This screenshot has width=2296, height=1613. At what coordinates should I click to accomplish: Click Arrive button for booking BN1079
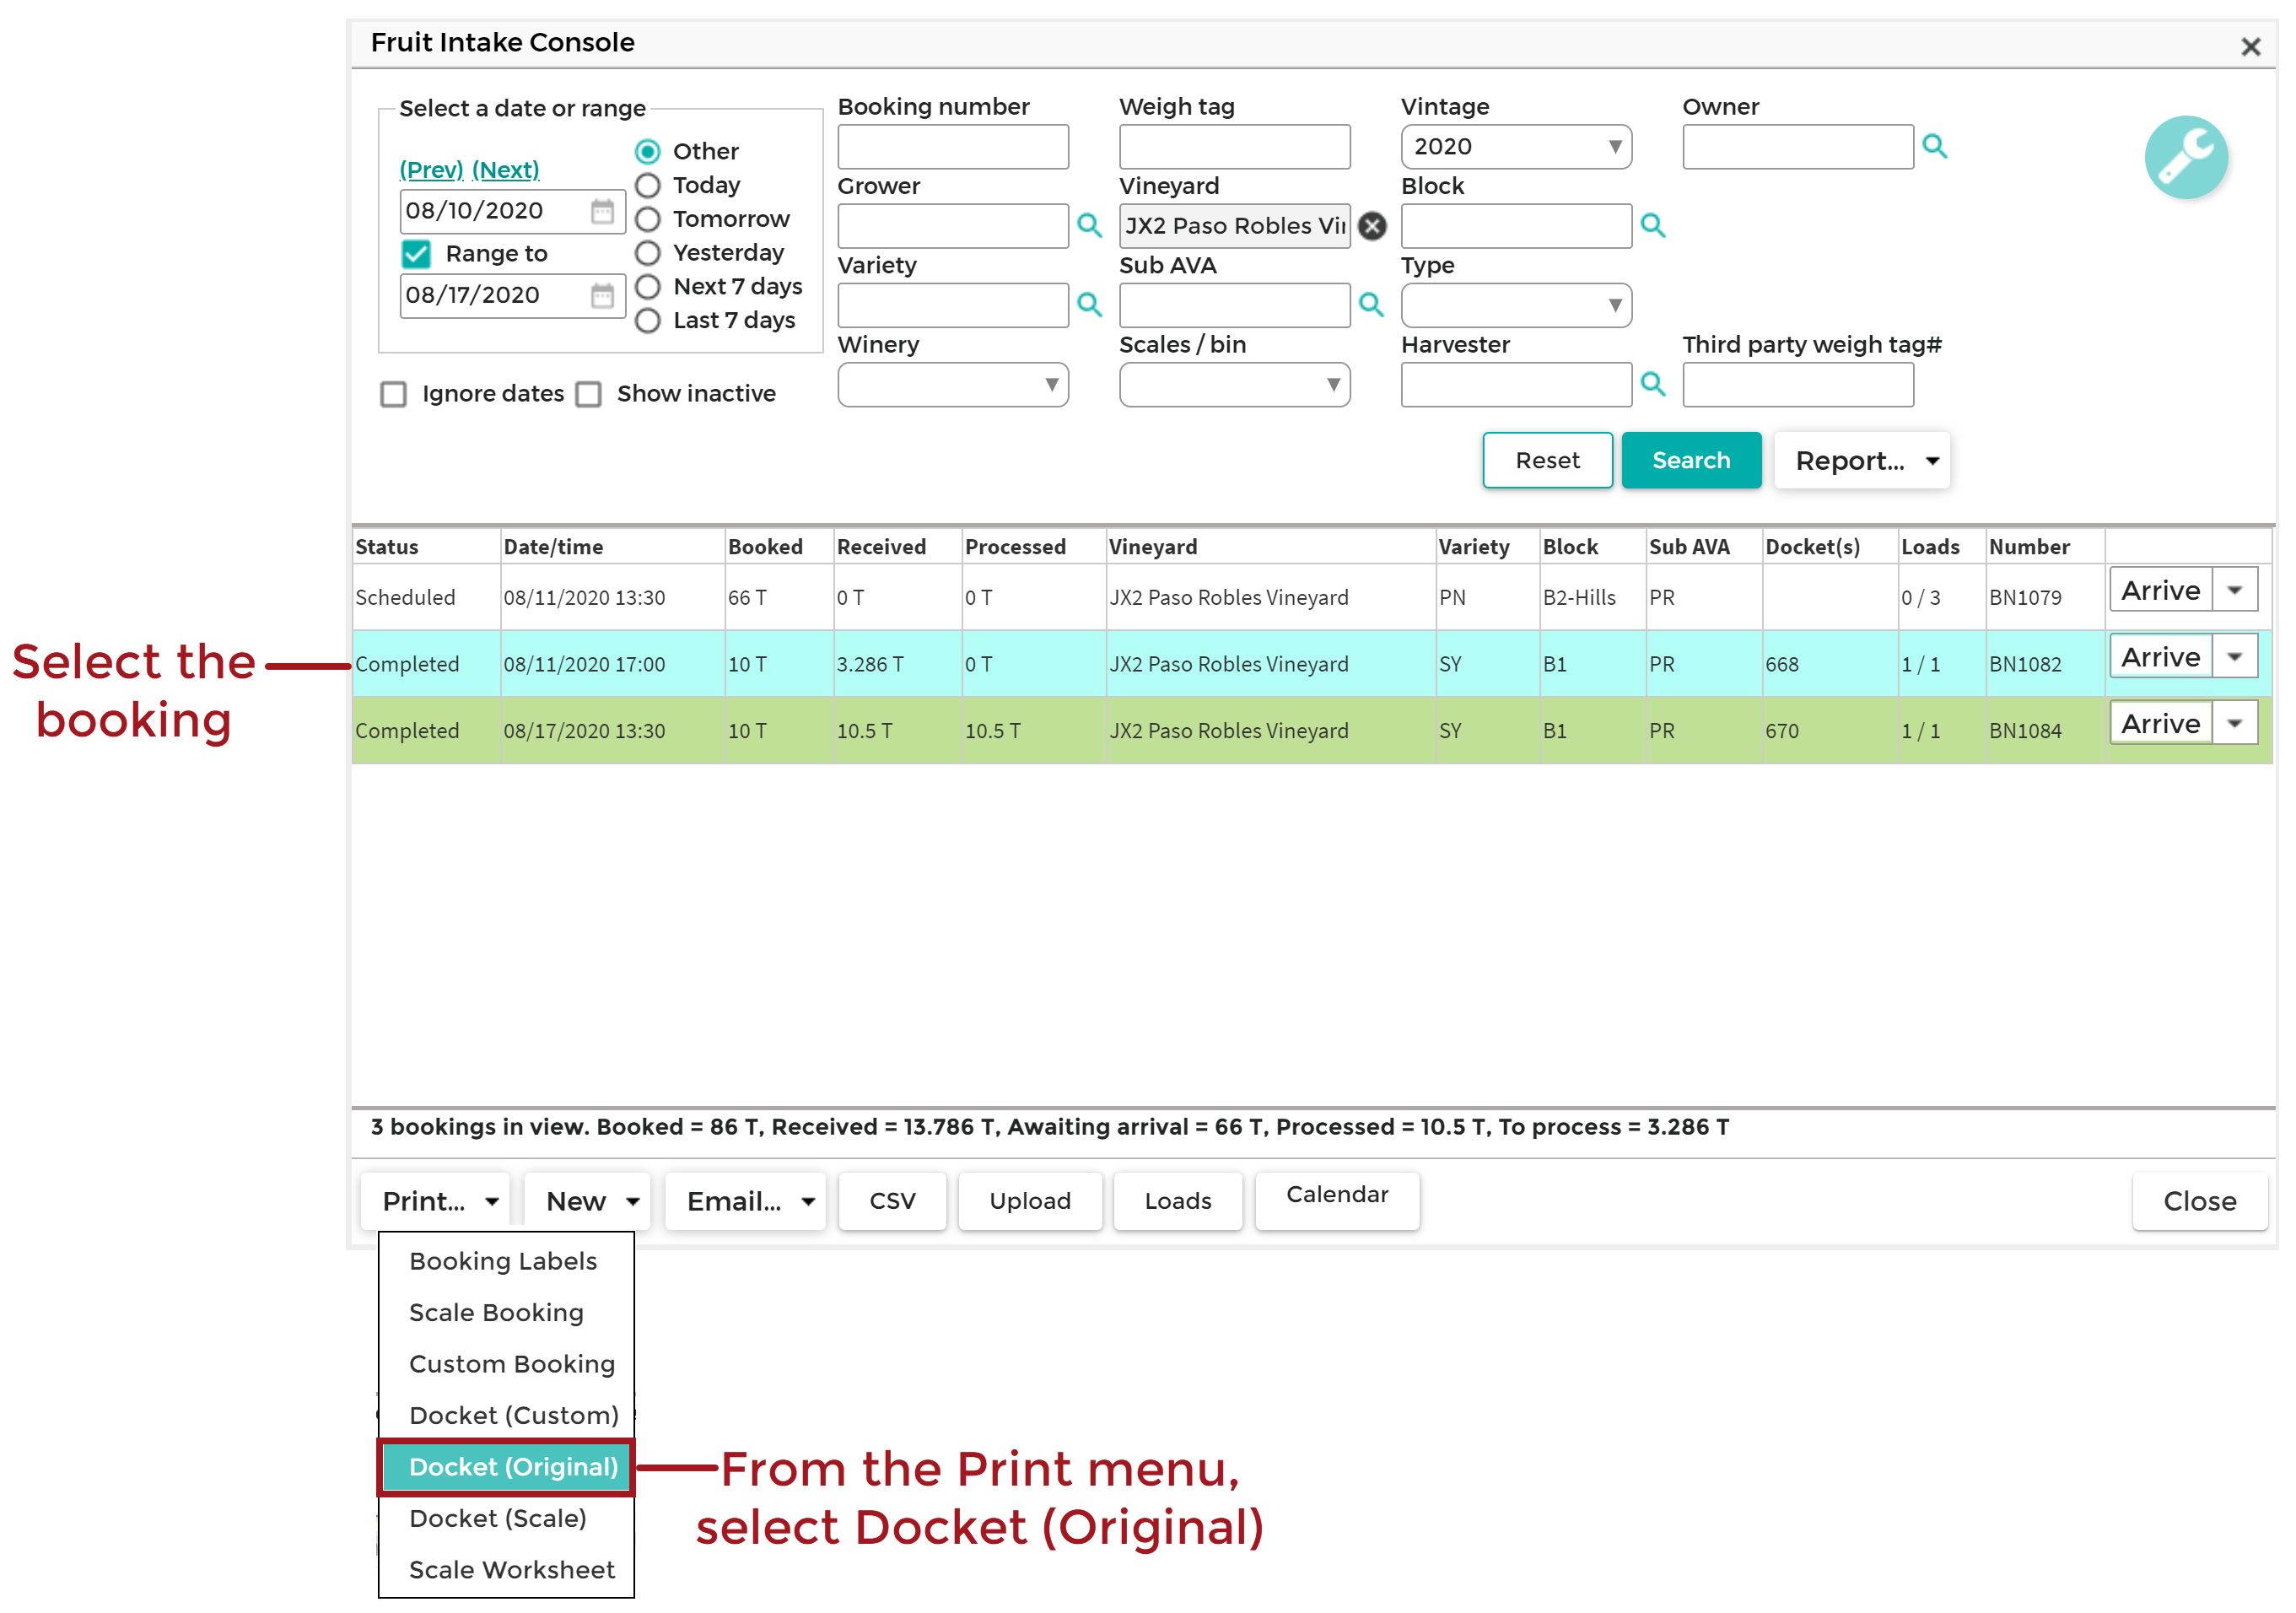(2161, 590)
